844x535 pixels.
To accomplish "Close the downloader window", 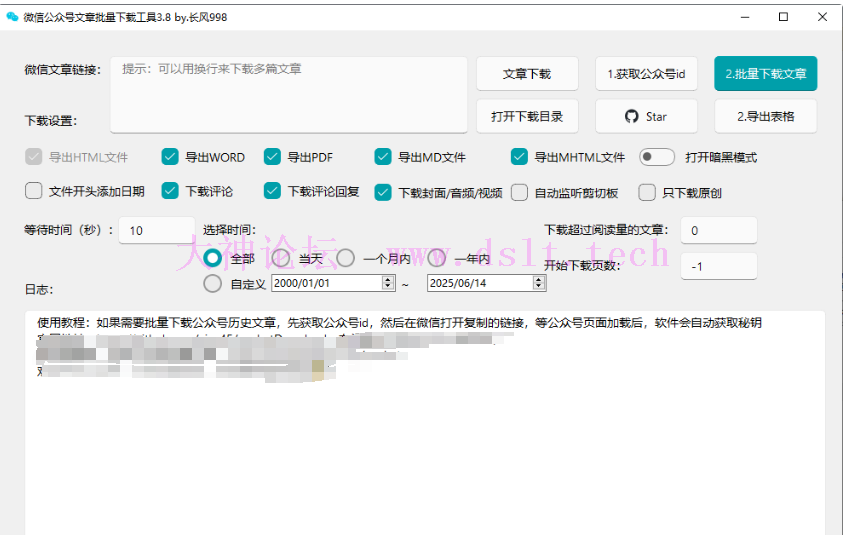I will tap(822, 17).
